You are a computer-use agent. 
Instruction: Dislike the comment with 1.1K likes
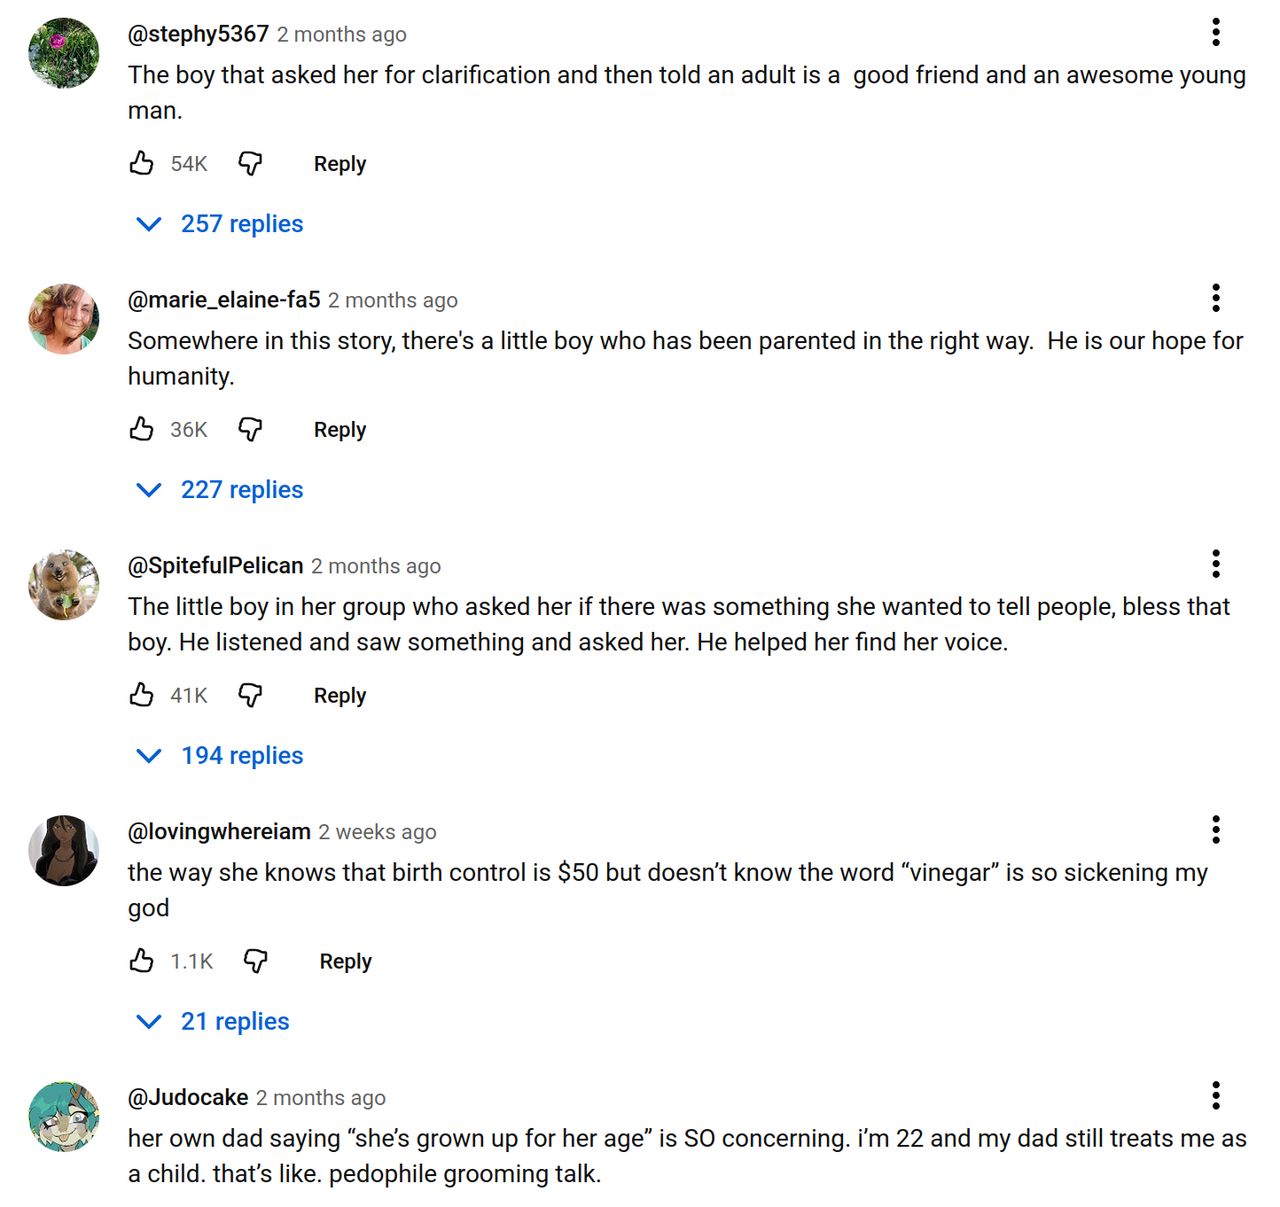click(256, 961)
